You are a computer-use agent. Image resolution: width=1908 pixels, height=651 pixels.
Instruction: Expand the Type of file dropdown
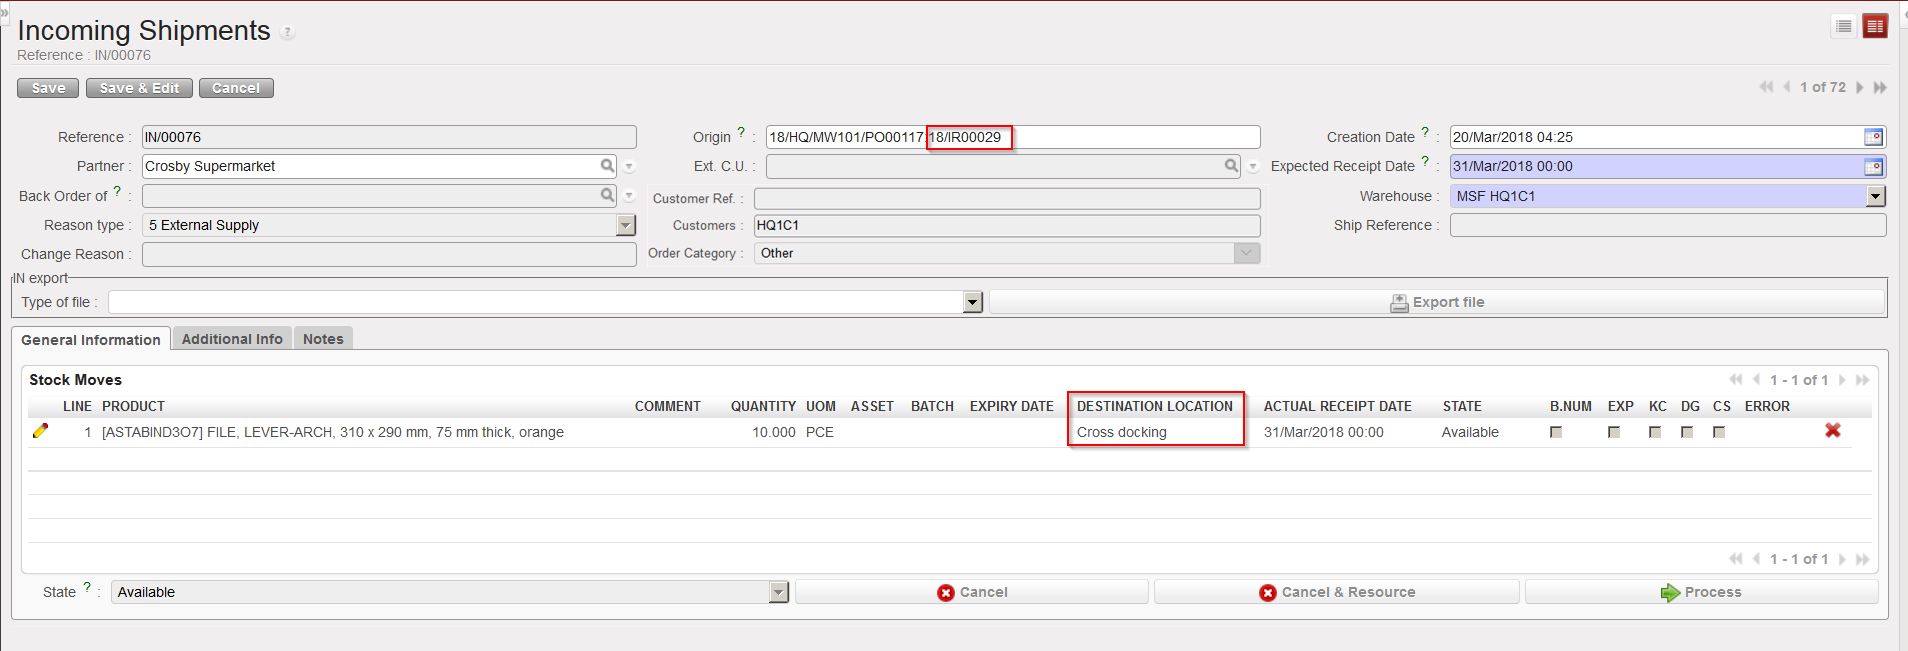[x=972, y=303]
